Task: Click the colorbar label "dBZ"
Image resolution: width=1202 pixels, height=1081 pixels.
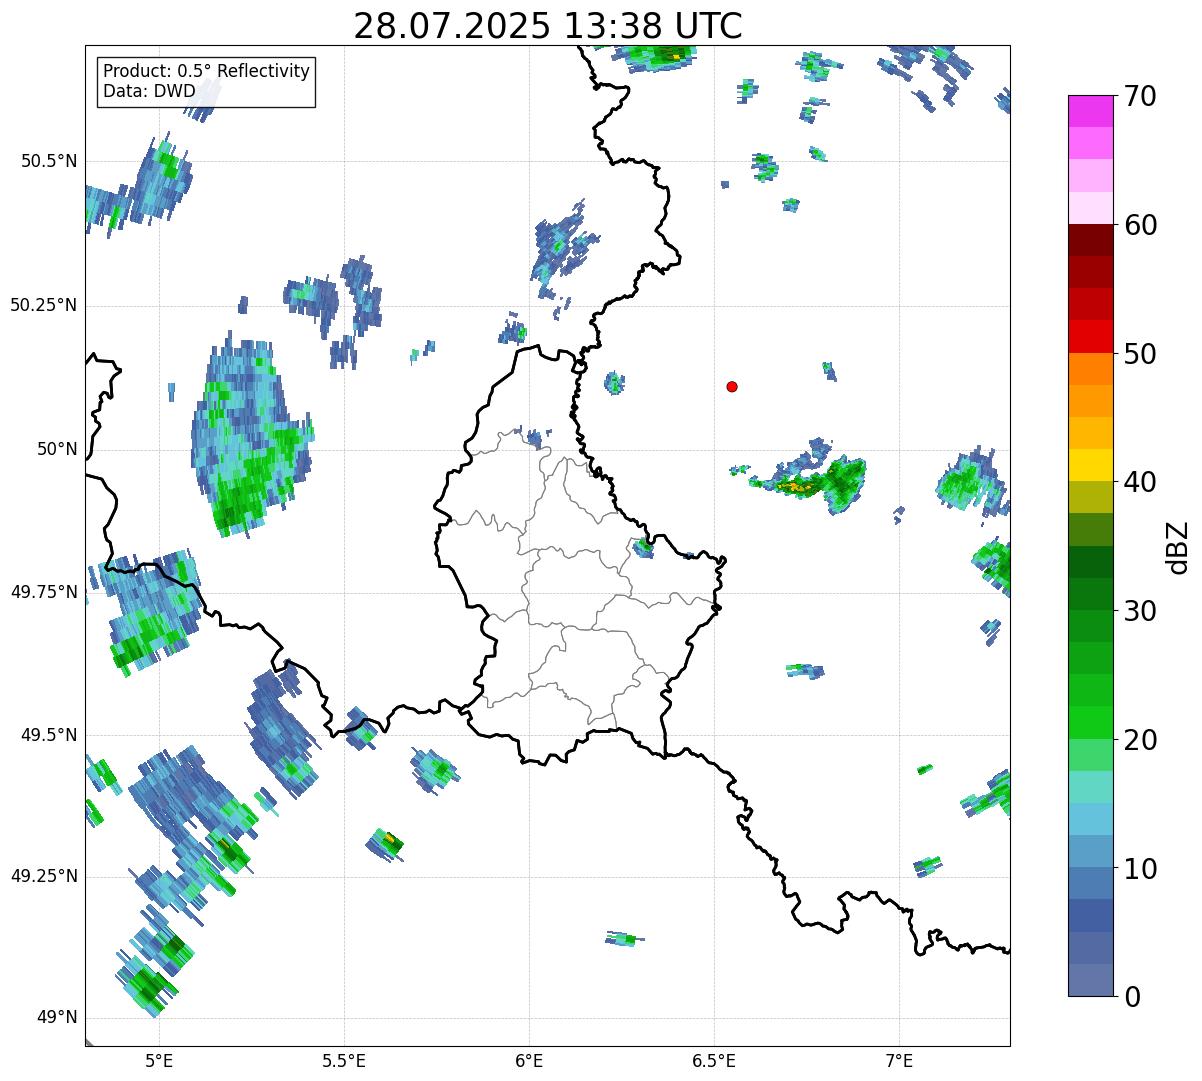Action: (1178, 547)
